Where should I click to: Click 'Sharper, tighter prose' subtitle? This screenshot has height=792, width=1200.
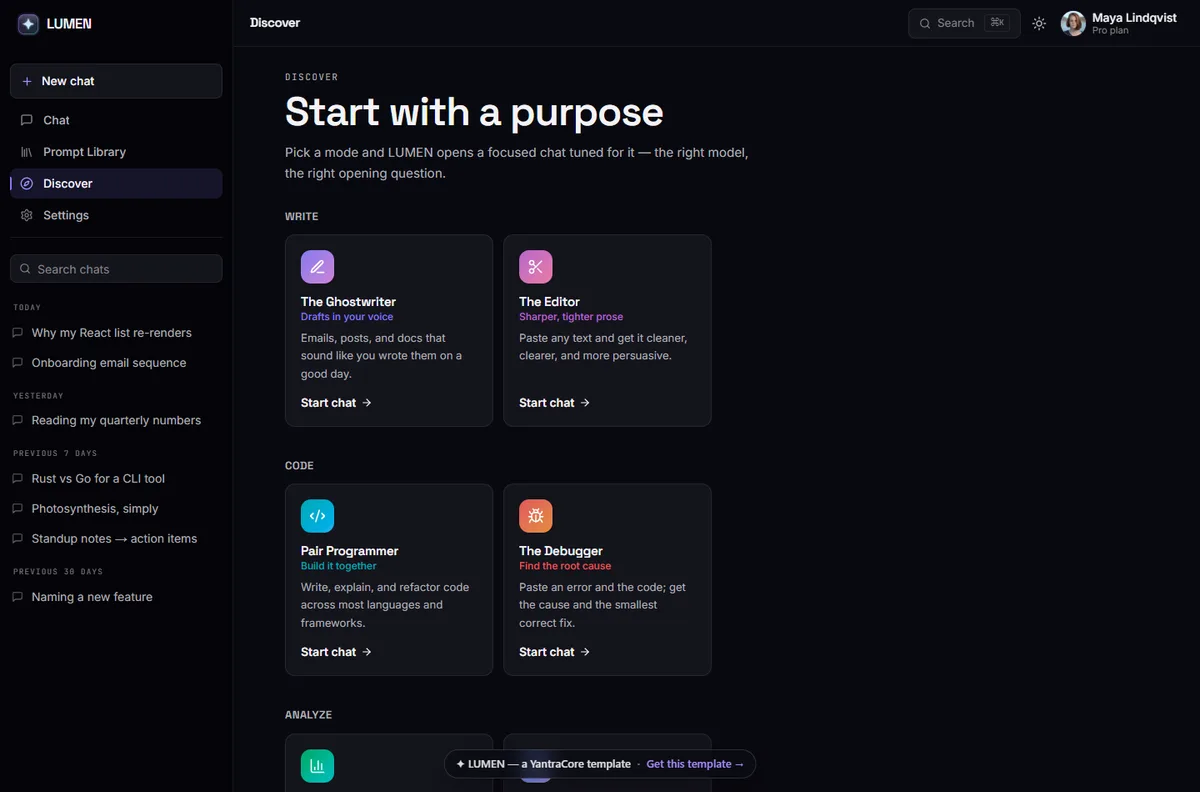coord(571,317)
